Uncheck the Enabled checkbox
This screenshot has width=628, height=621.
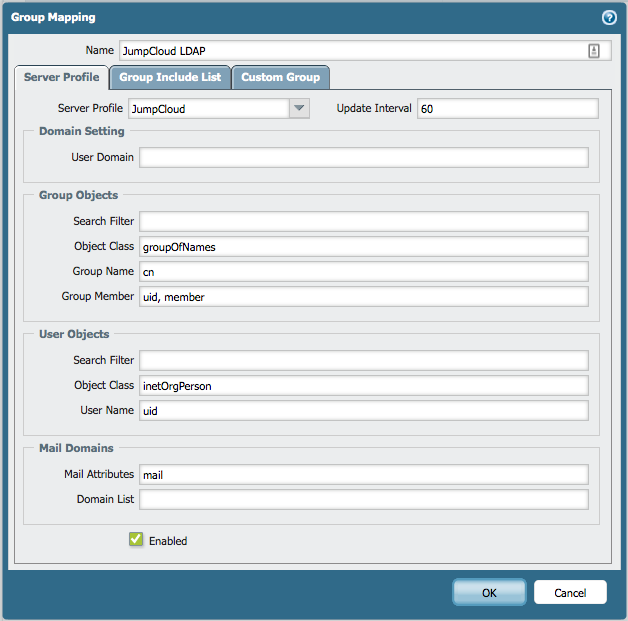point(136,540)
